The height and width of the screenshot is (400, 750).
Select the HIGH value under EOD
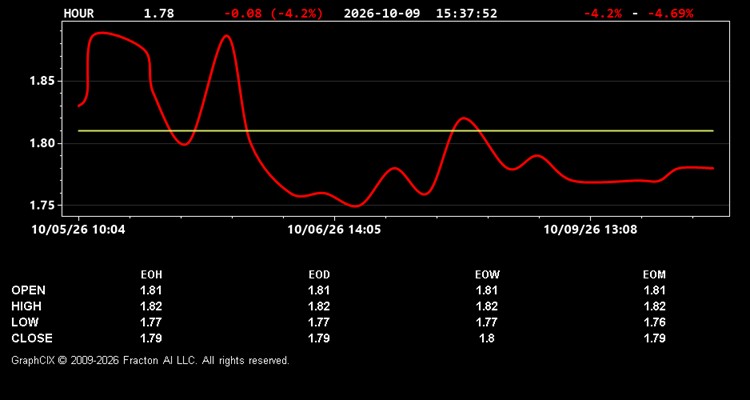coord(319,306)
